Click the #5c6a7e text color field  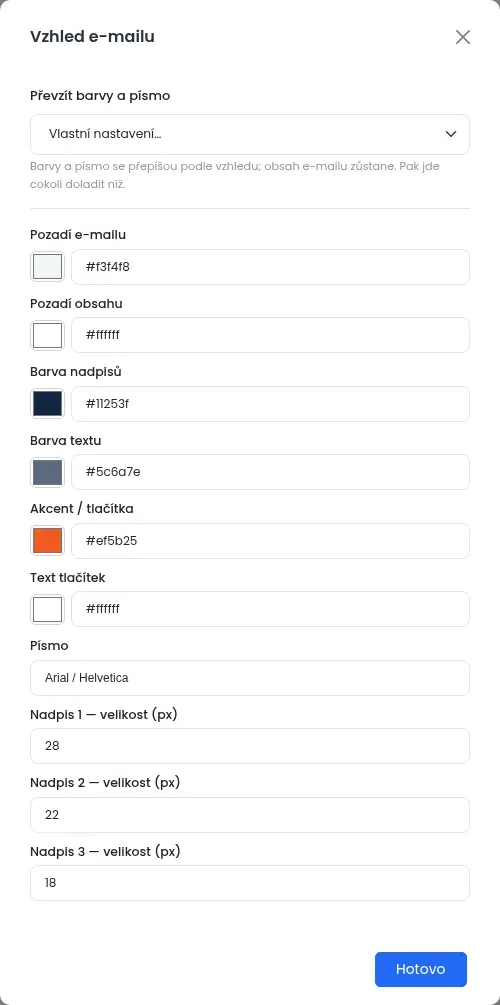pyautogui.click(x=271, y=472)
